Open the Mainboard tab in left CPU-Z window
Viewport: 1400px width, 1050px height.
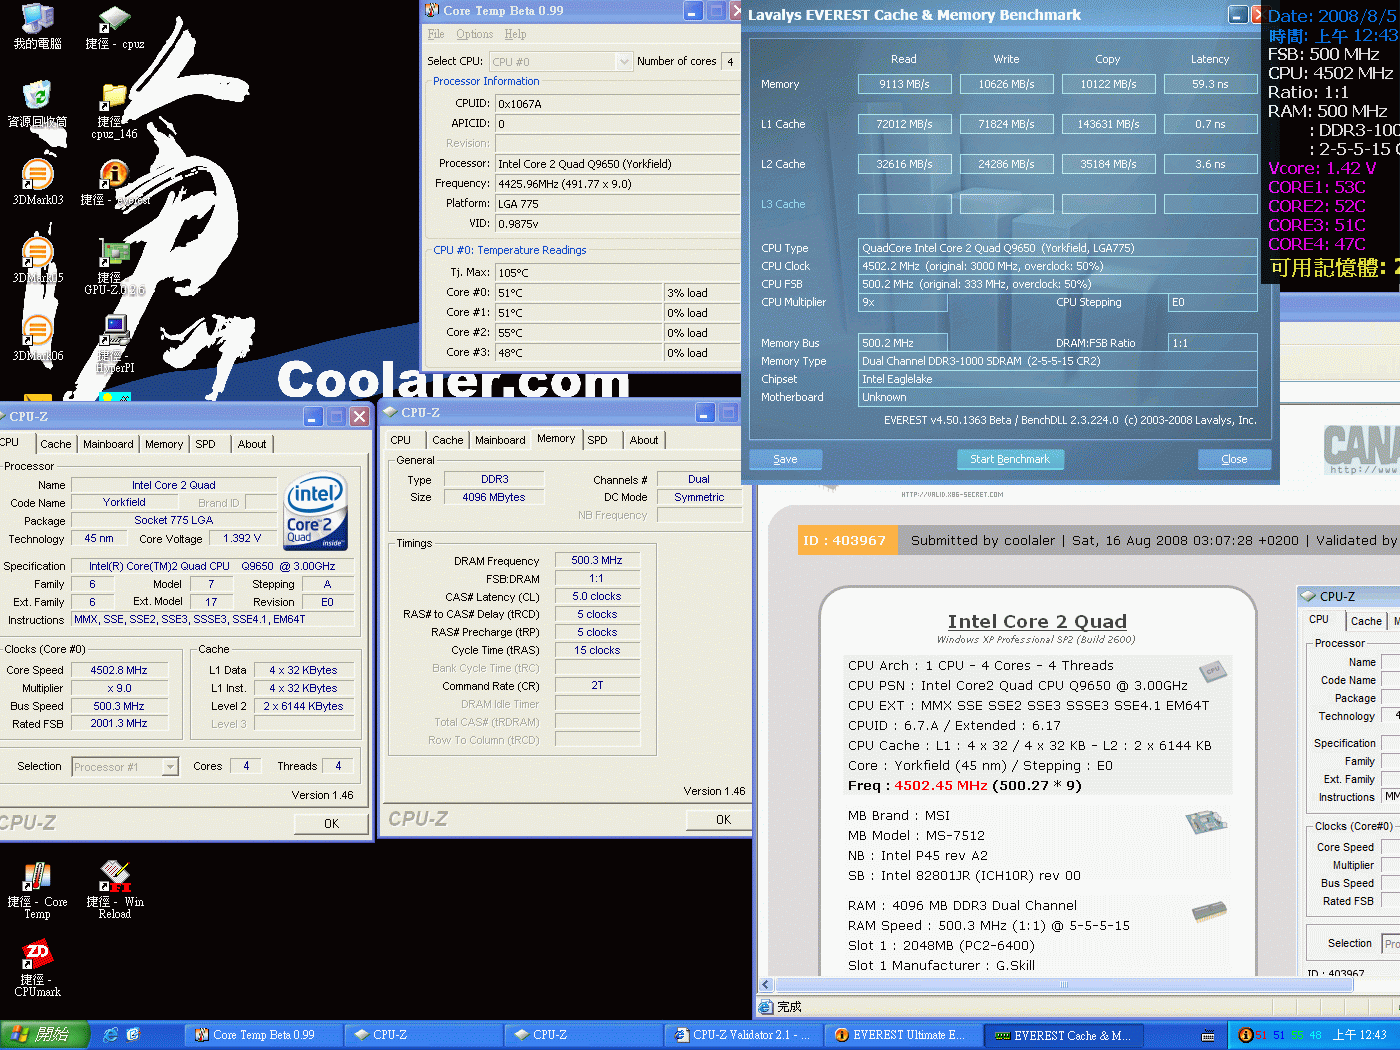[108, 444]
